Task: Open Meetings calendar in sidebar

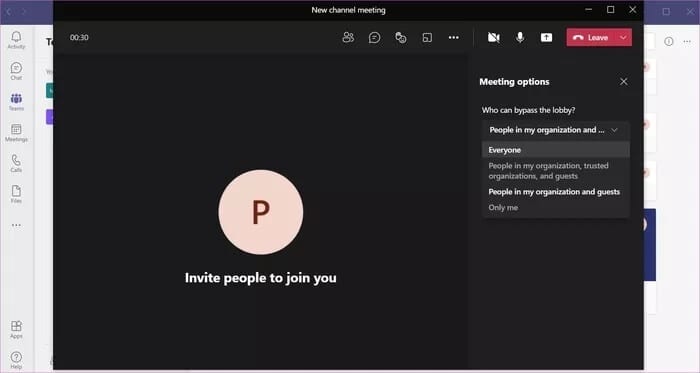Action: click(x=17, y=133)
